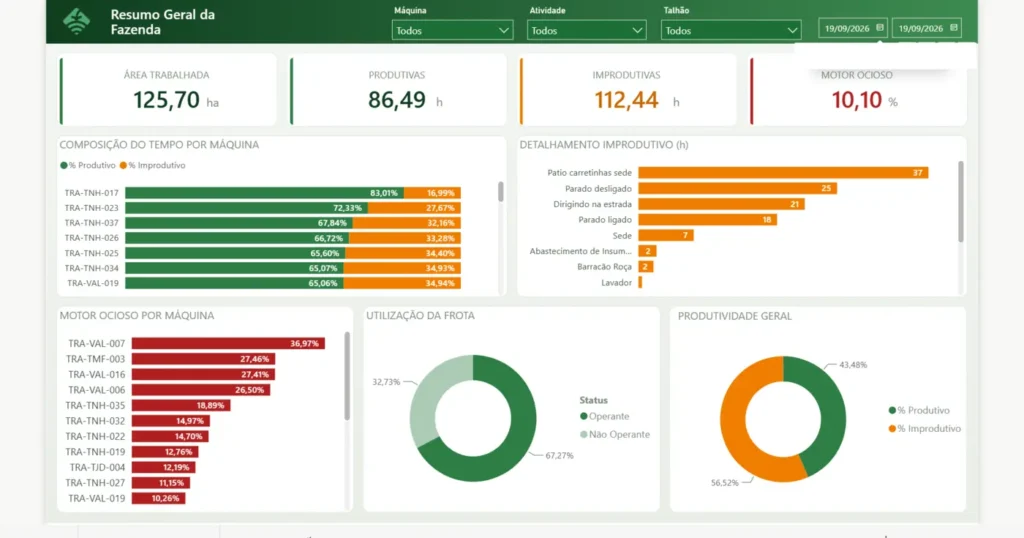Click % Improdutivo legend in Composição chart
Viewport: 1024px width, 538px height.
[153, 165]
